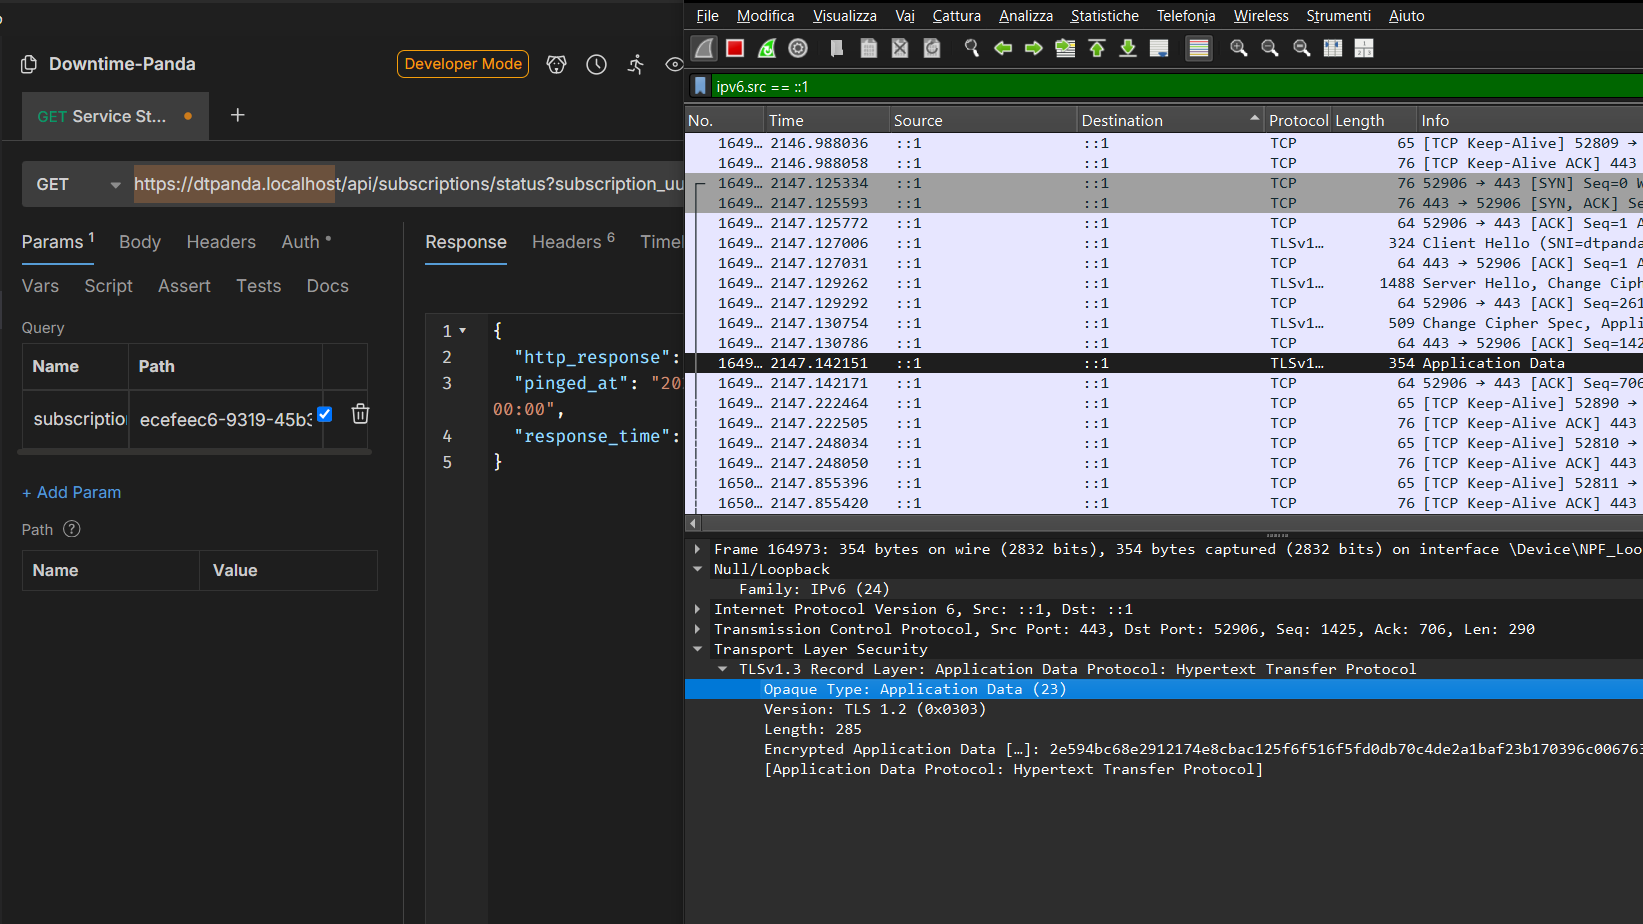Go back in packet history

pos(1003,48)
